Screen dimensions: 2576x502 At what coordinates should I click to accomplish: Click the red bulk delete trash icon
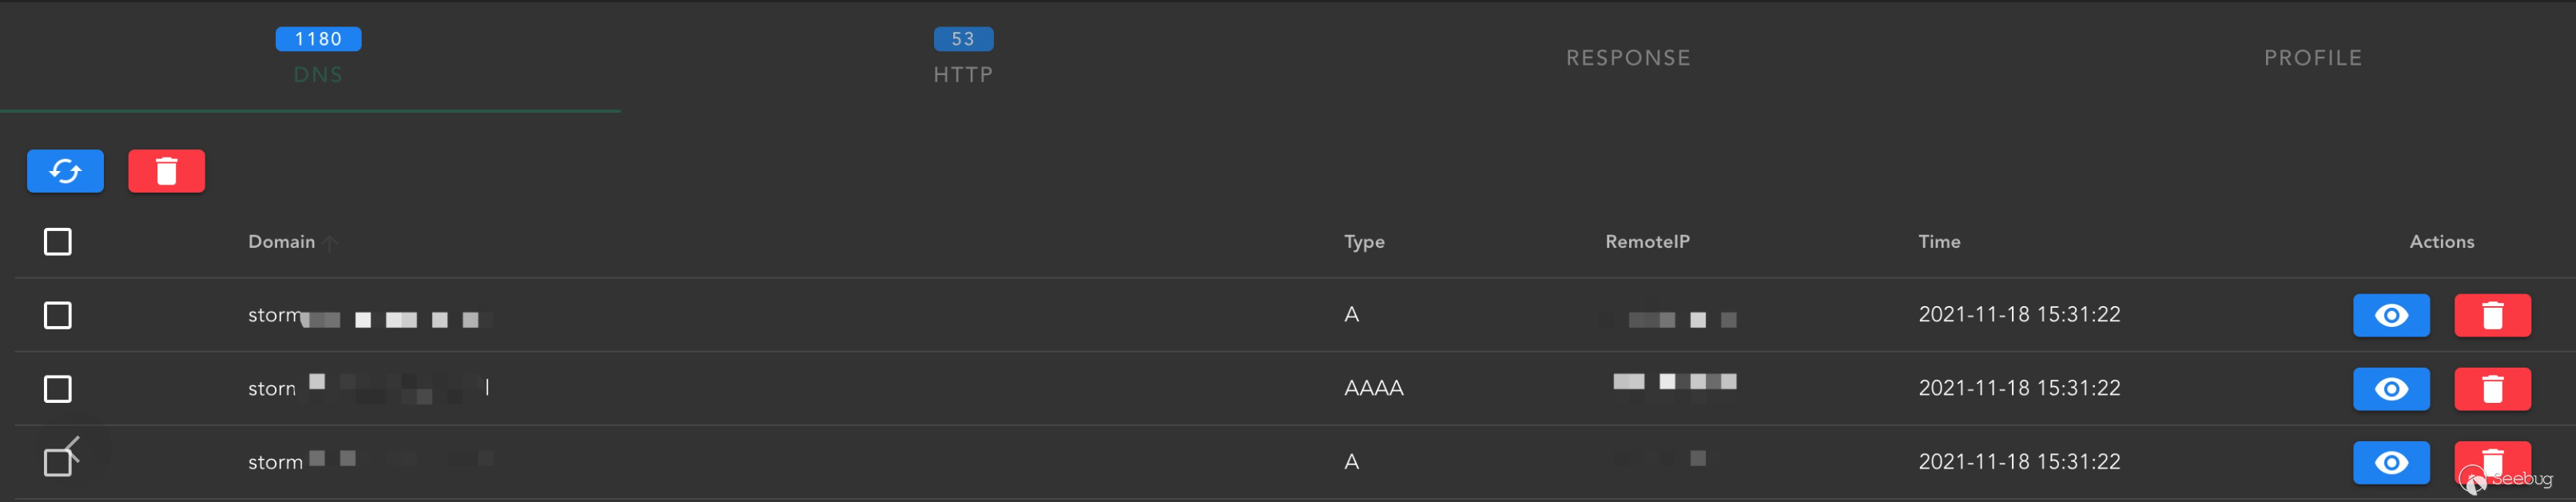[x=166, y=171]
